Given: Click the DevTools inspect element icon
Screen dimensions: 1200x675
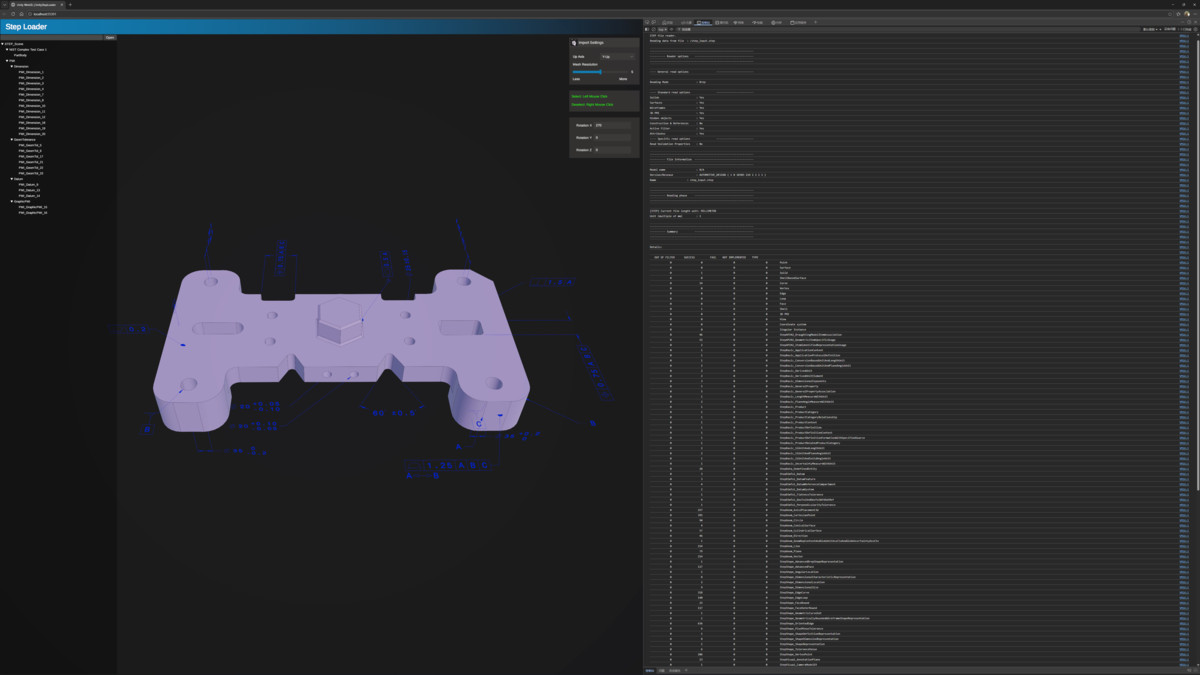Looking at the screenshot, I should 648,22.
